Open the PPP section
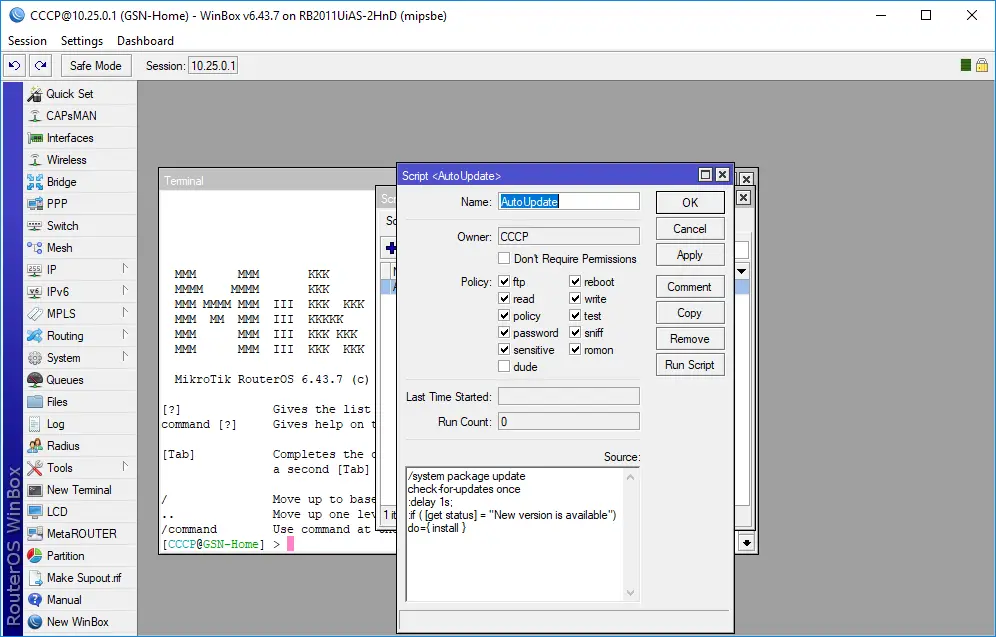996x637 pixels. pyautogui.click(x=80, y=204)
